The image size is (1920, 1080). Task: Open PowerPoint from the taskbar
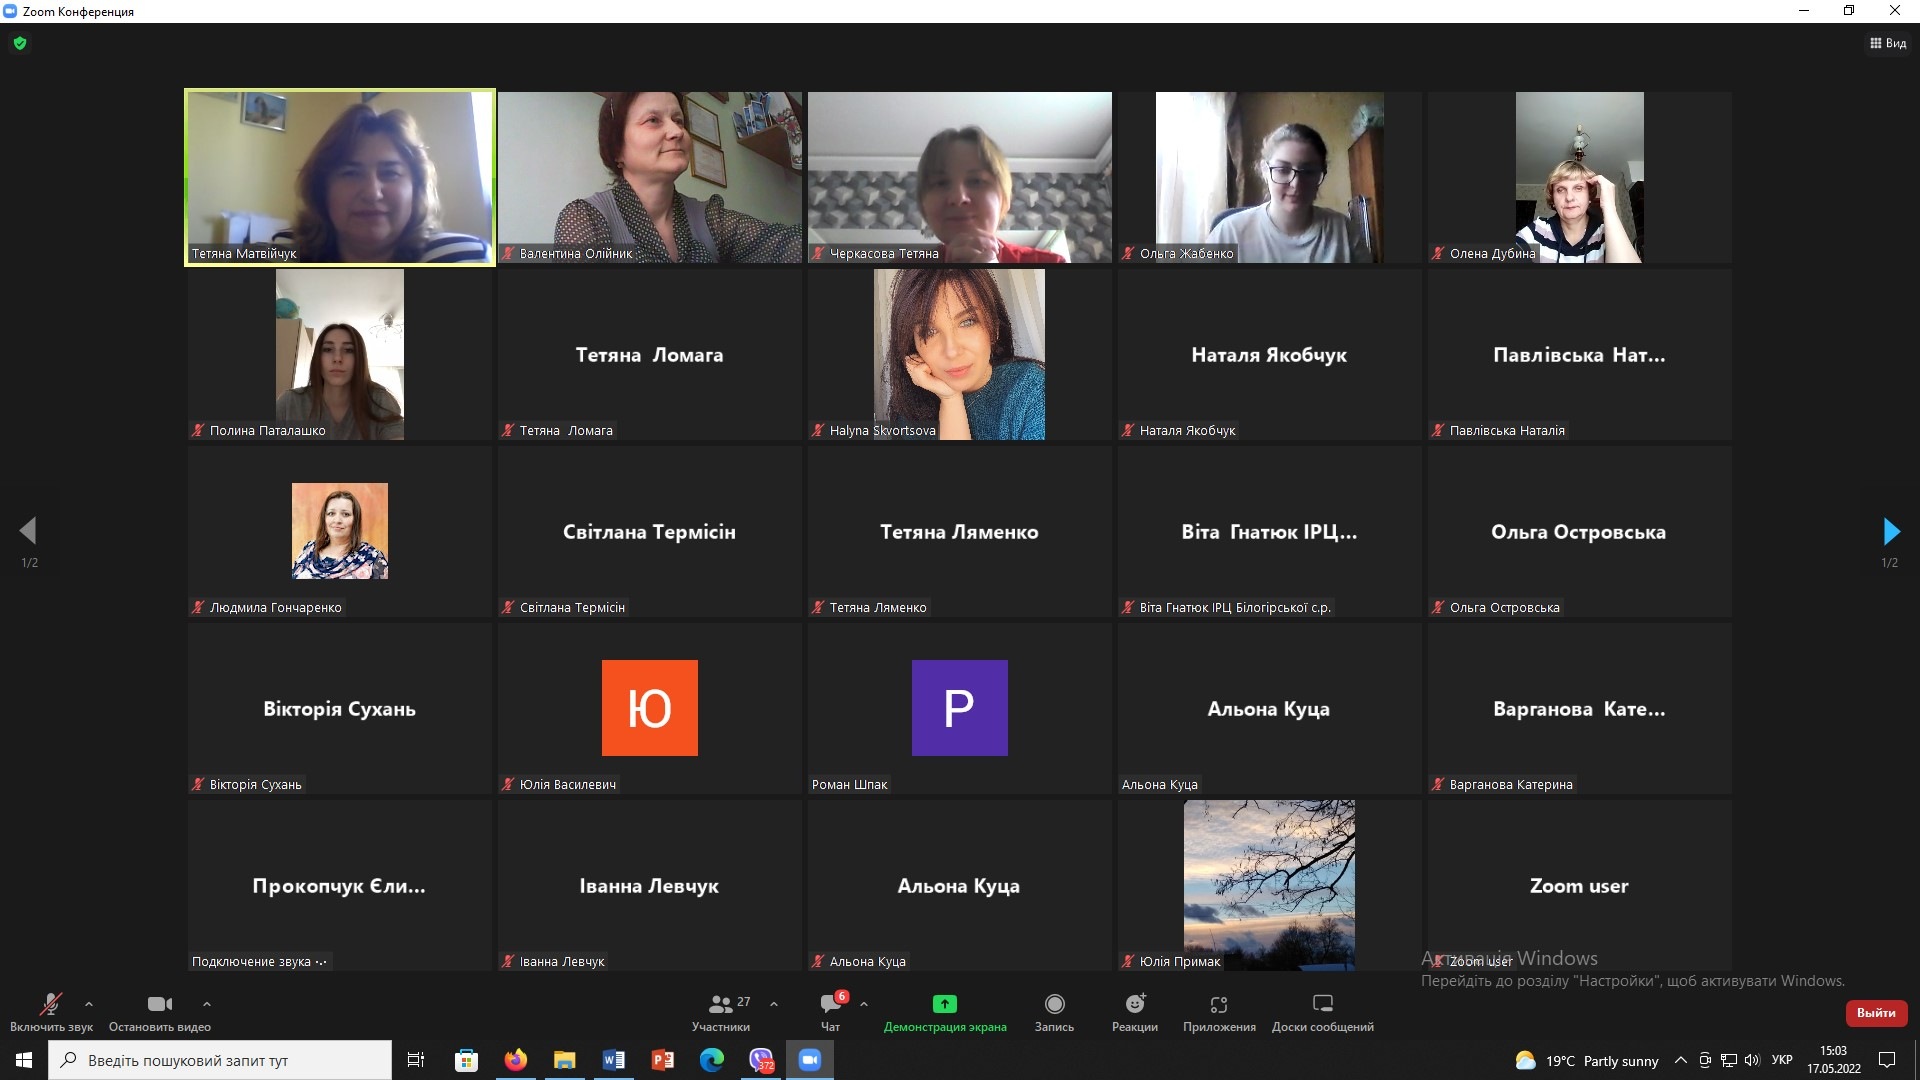click(662, 1060)
